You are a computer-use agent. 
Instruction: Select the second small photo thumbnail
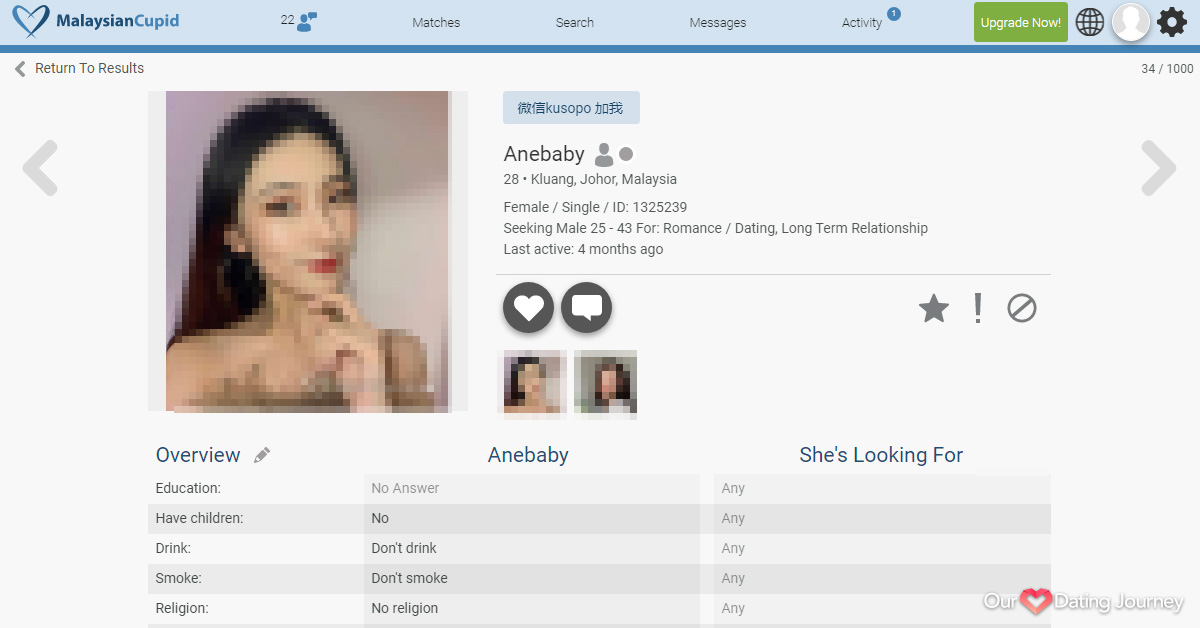click(x=605, y=382)
